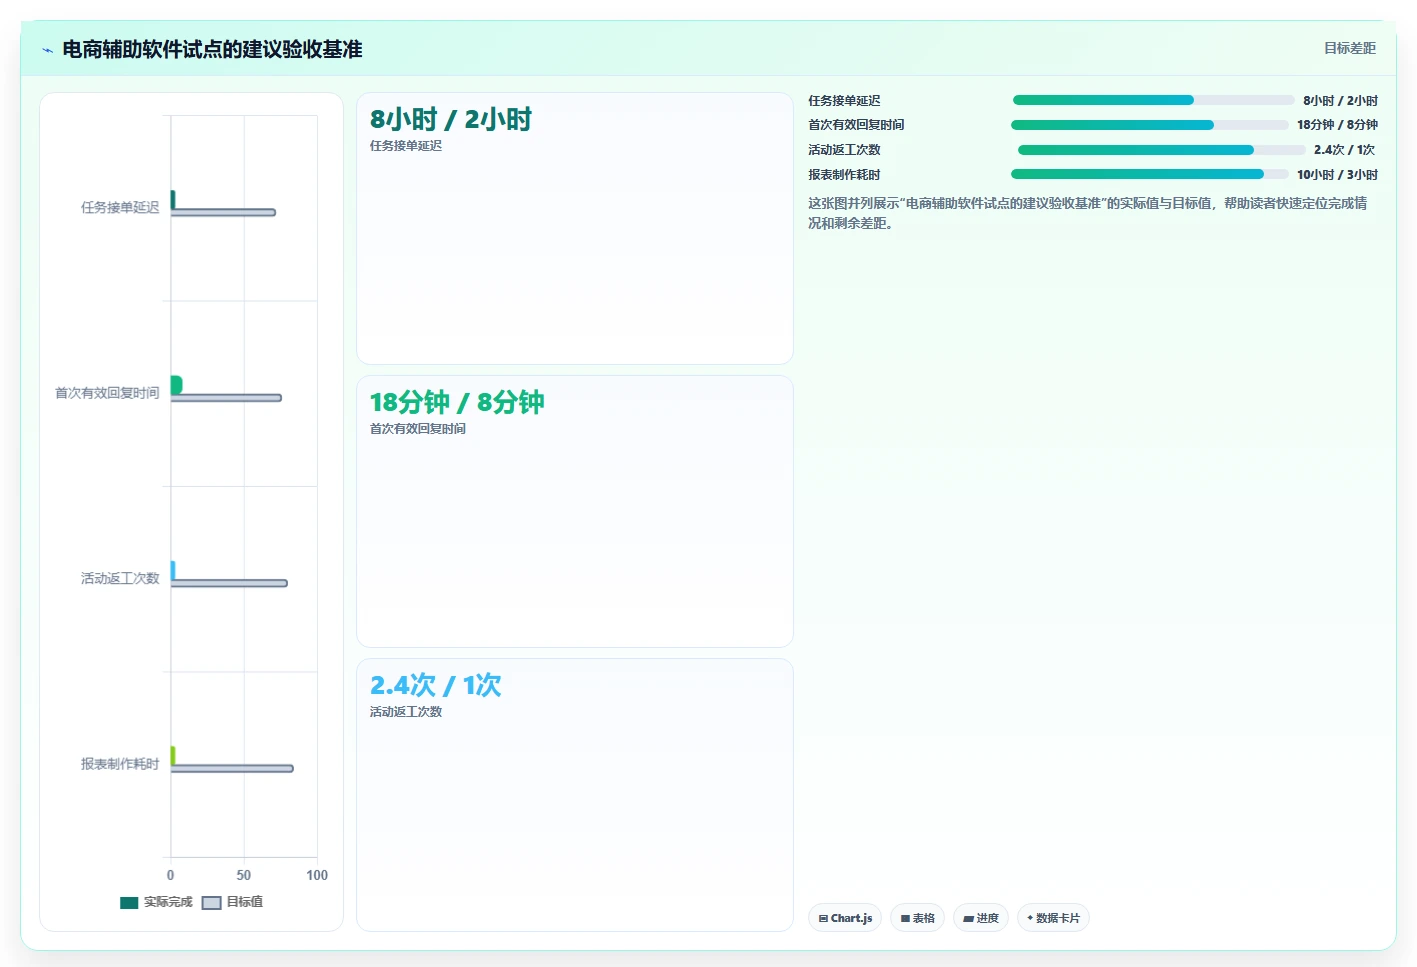
Task: Open the 8小时 / 2小时 data card
Action: click(575, 229)
